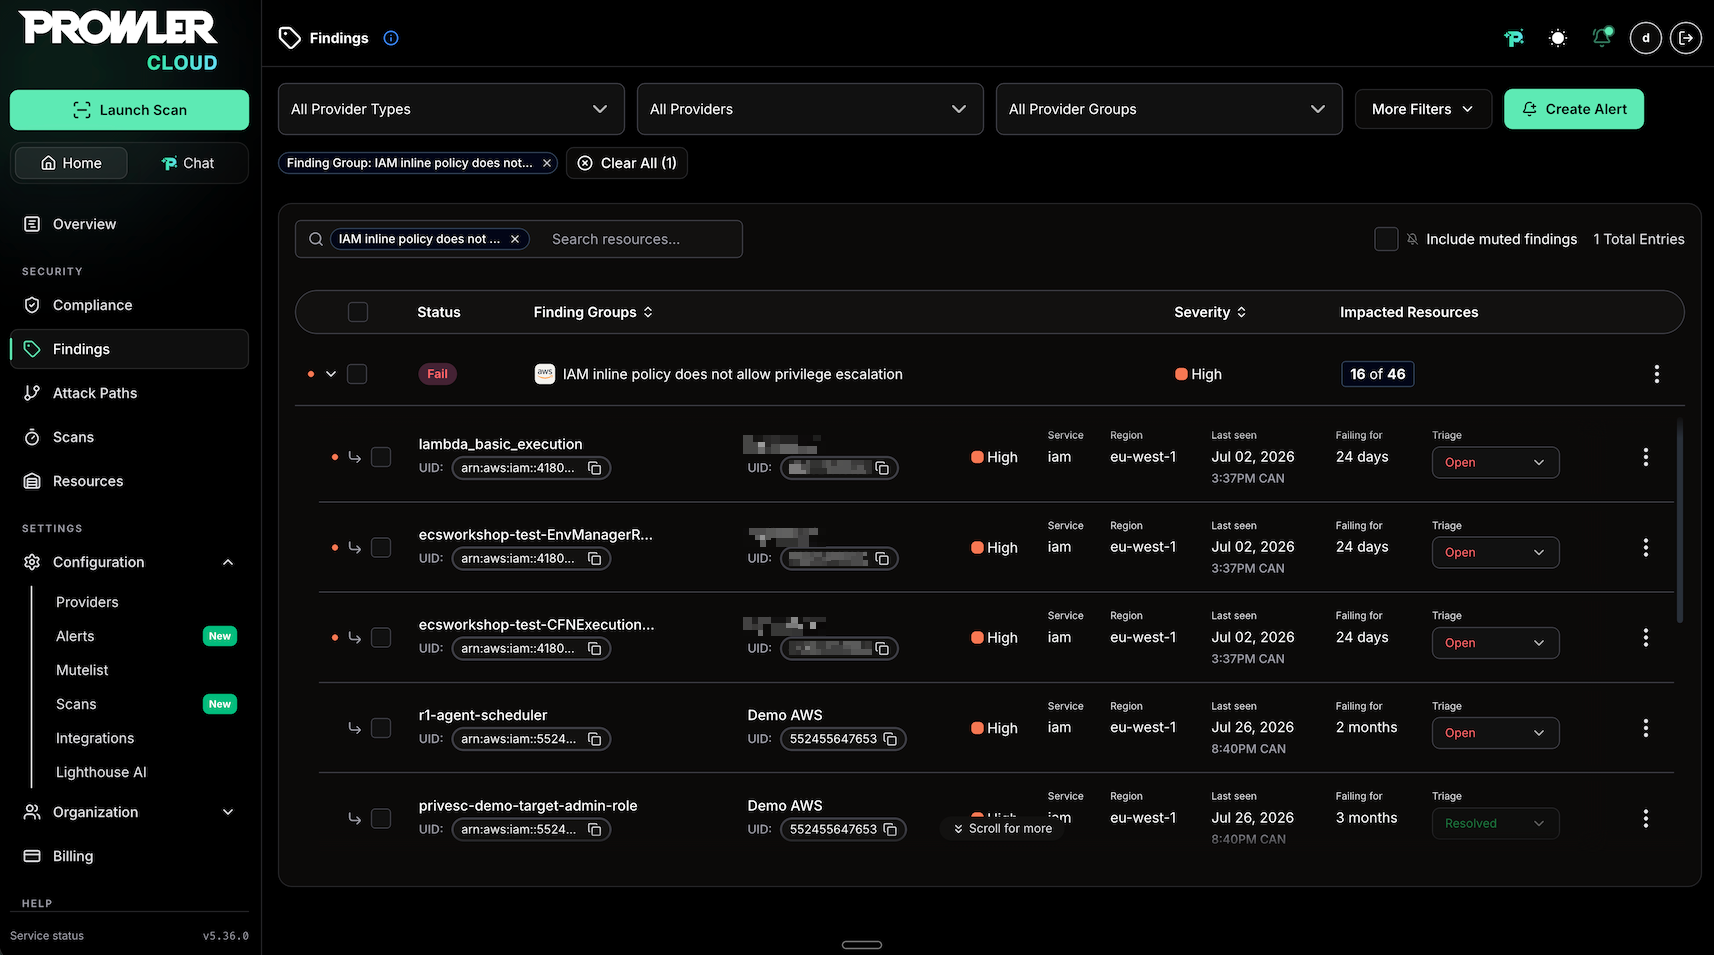Copy the ecsworkshop-test-CFNExecution resource UID
1714x955 pixels.
(595, 648)
